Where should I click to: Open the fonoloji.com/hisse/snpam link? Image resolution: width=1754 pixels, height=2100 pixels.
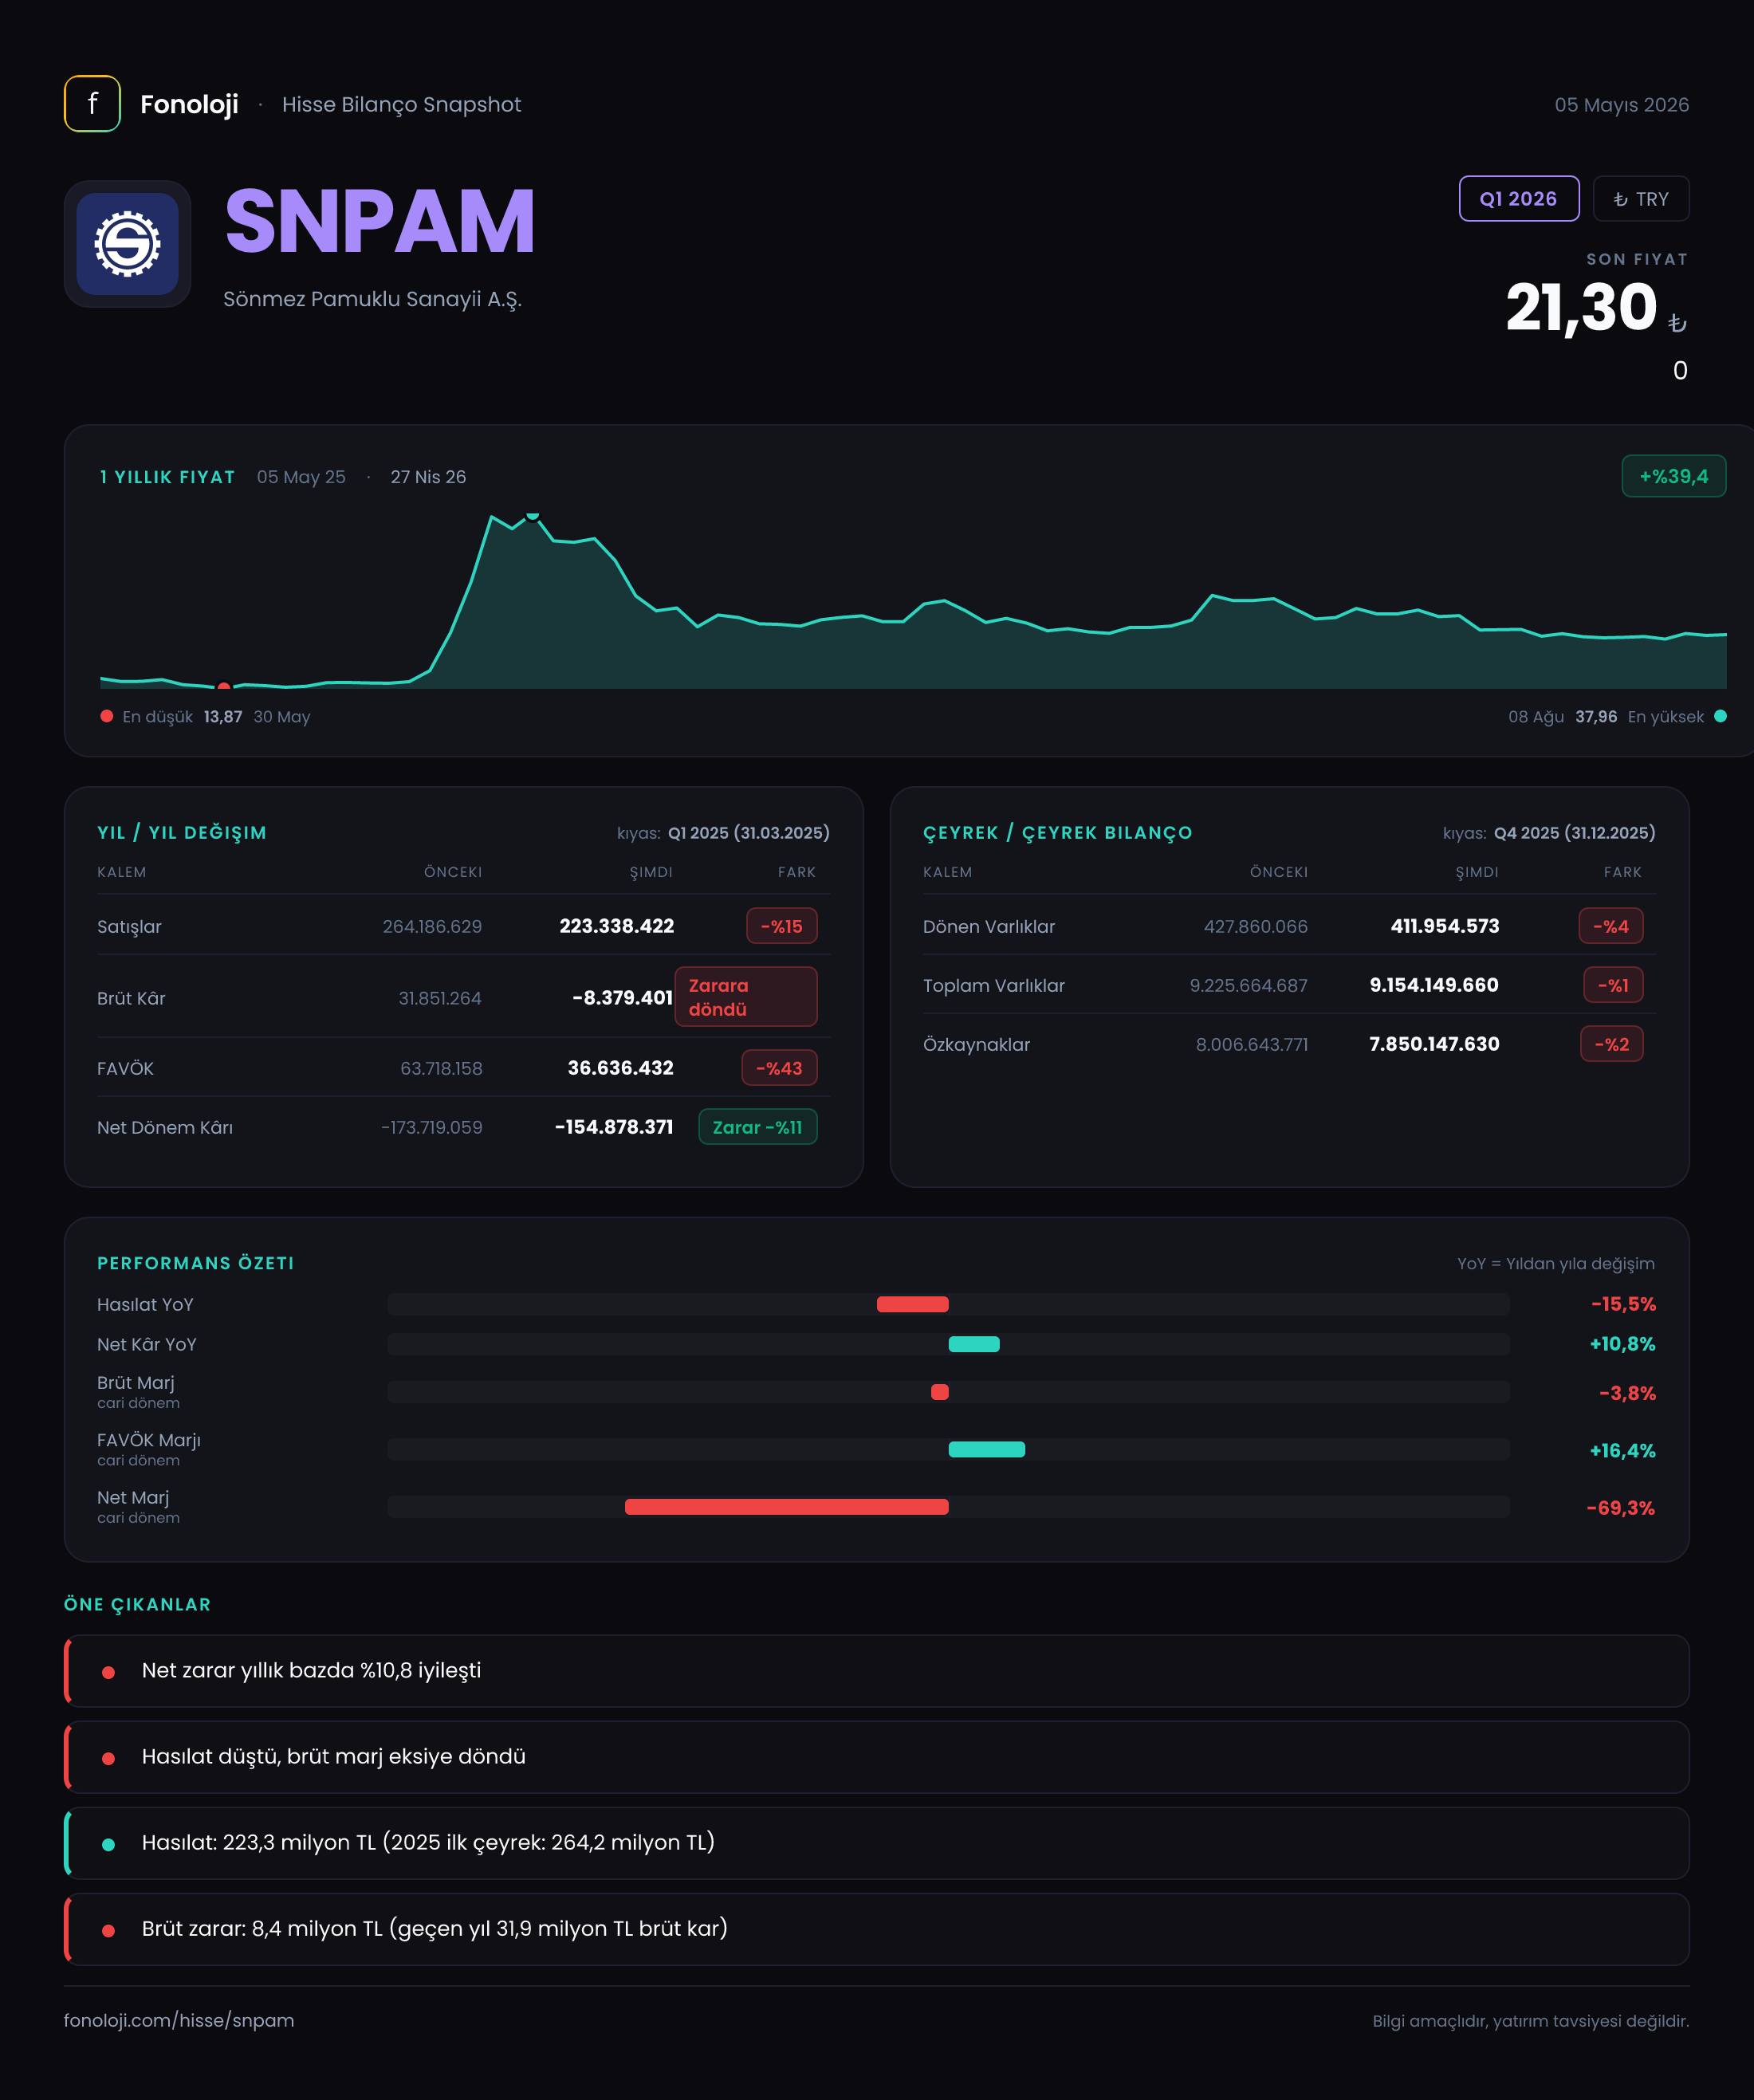(179, 2020)
